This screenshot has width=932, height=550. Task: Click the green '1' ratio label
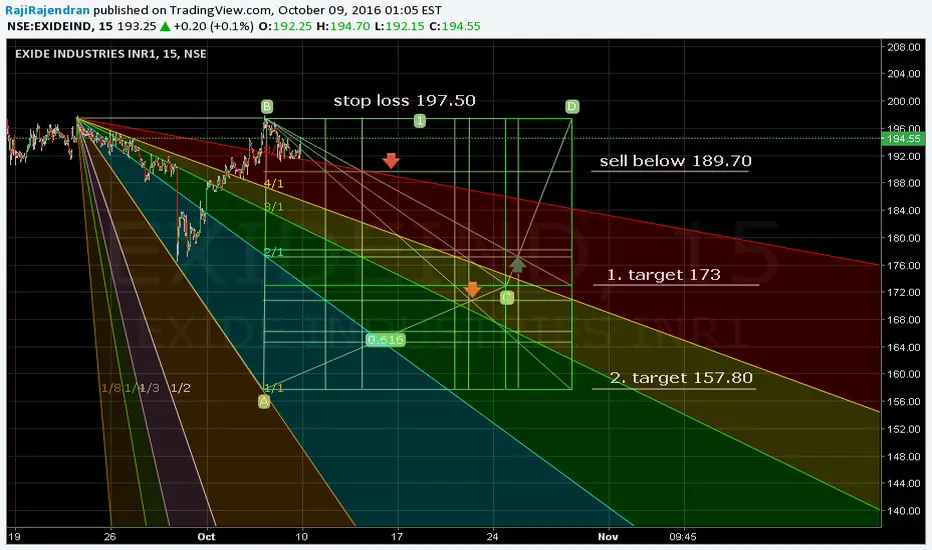[x=420, y=121]
